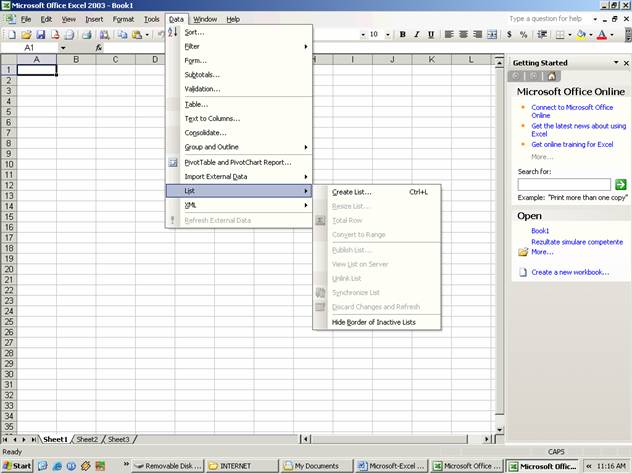Click the New workbook toolbar icon
This screenshot has height=474, width=632.
pyautogui.click(x=12, y=35)
